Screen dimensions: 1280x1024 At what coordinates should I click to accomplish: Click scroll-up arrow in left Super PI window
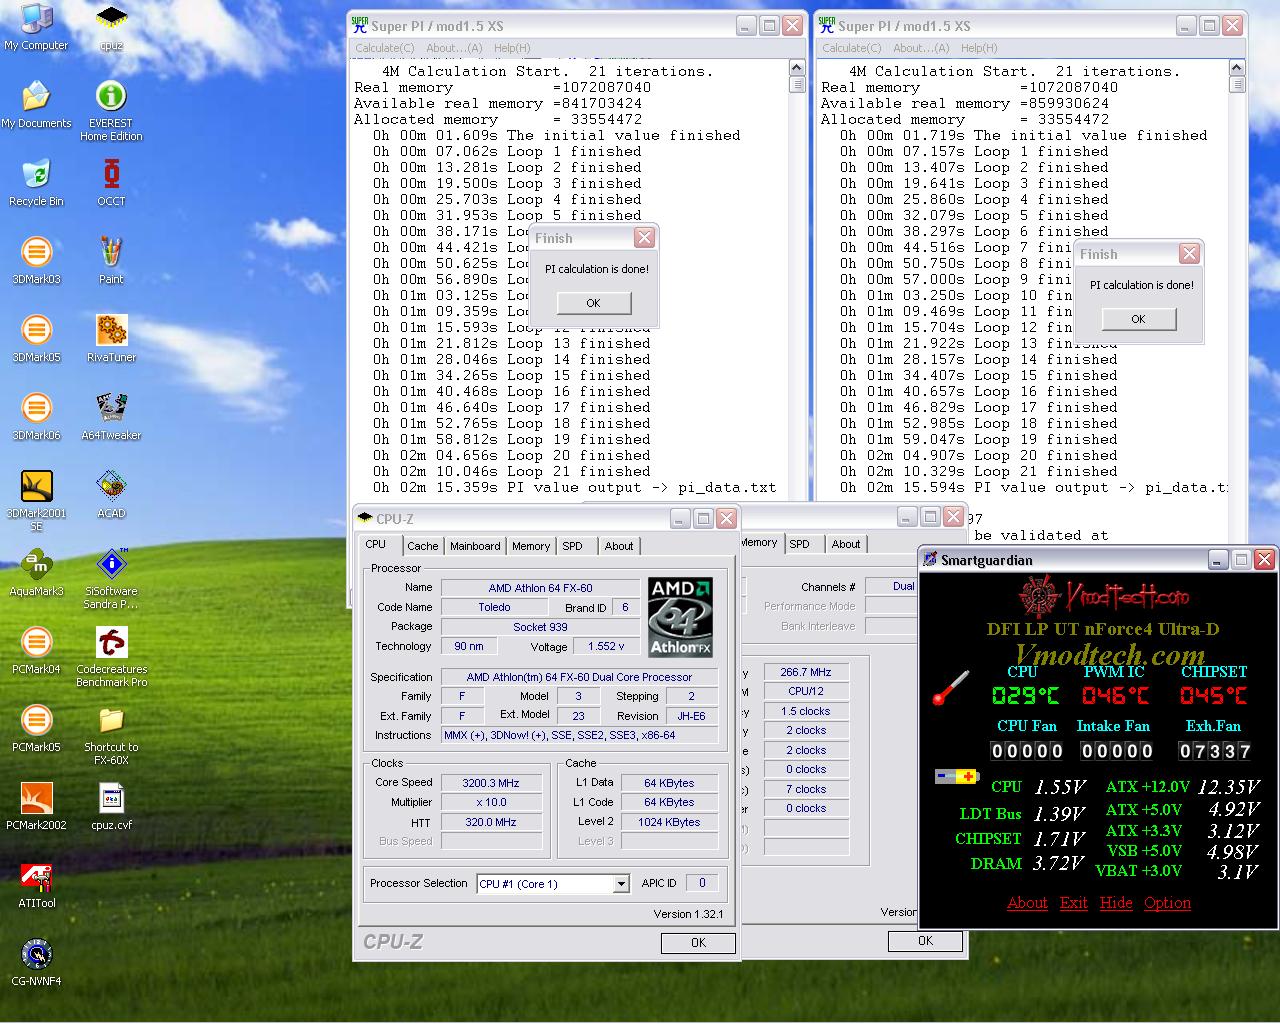(x=797, y=69)
